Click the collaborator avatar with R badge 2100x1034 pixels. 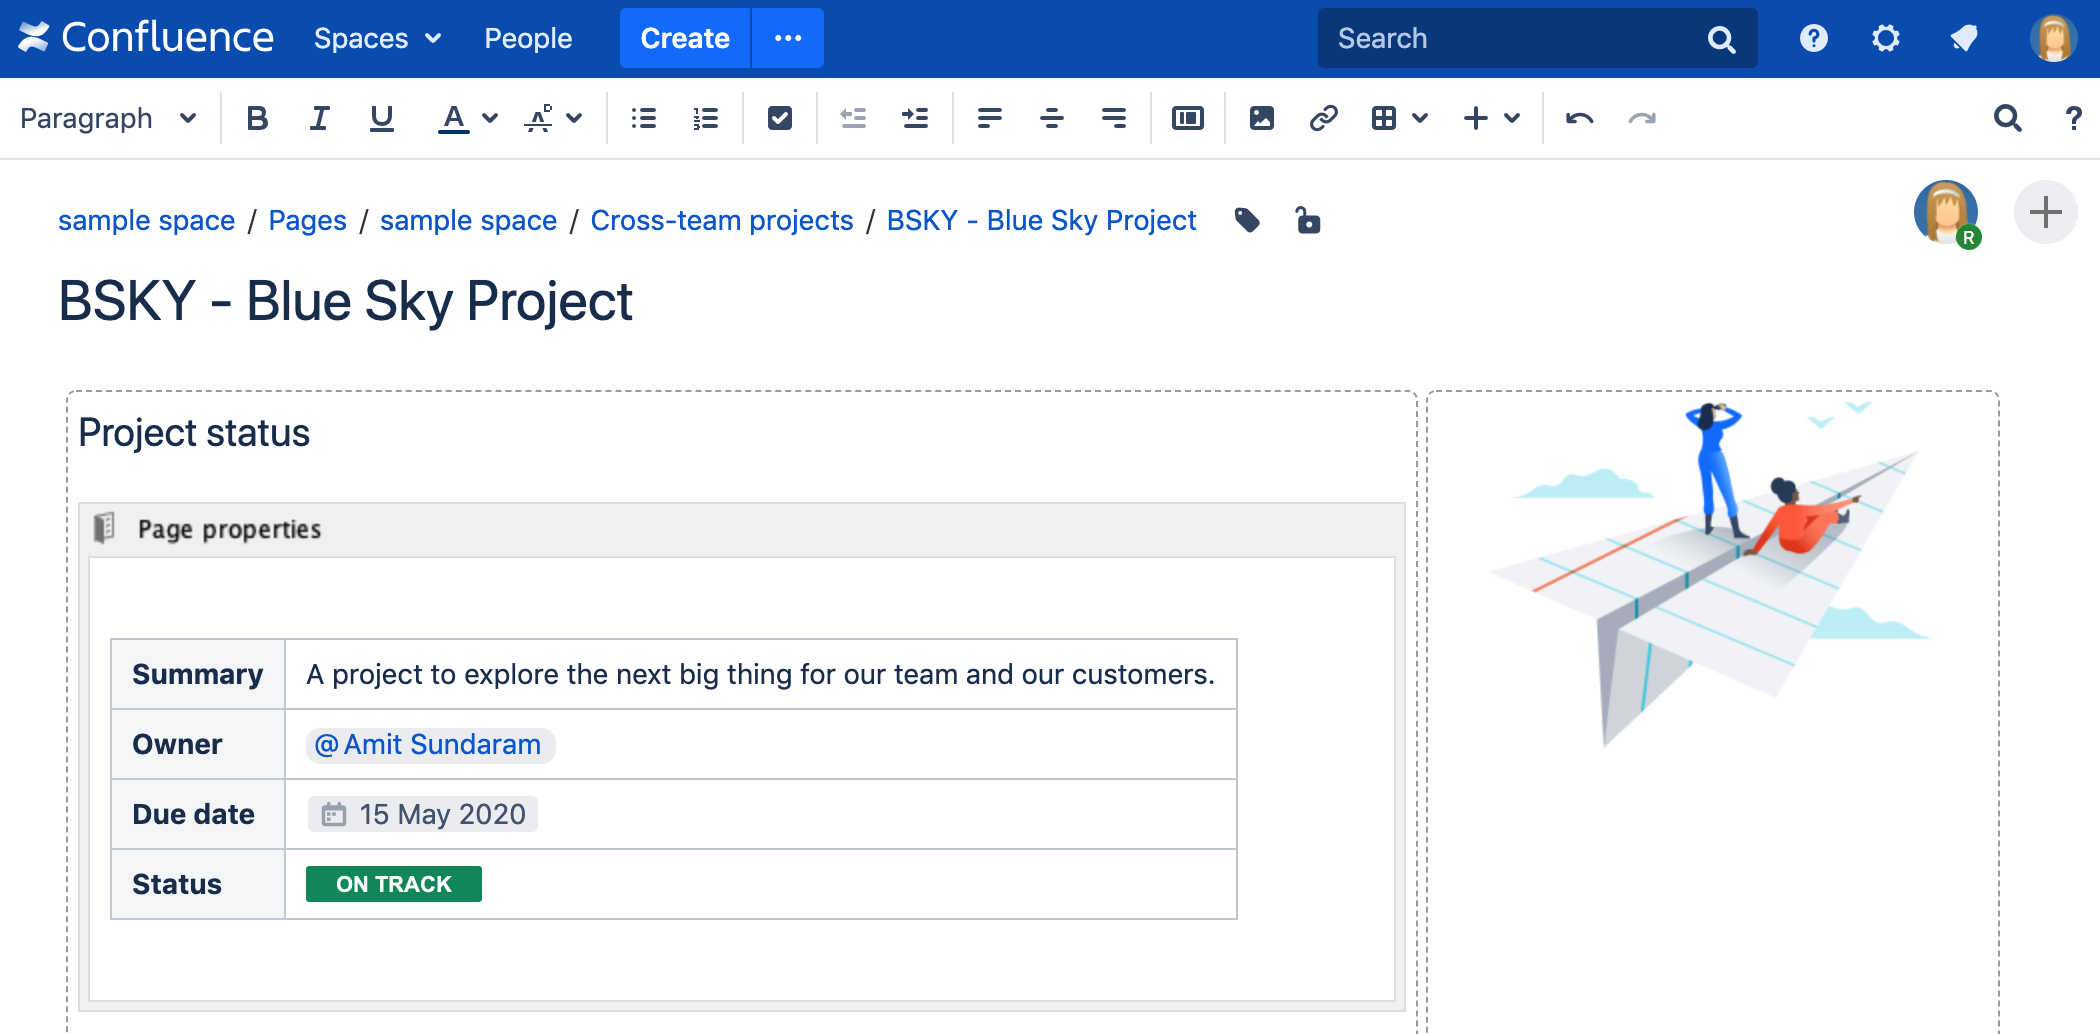coord(1946,213)
